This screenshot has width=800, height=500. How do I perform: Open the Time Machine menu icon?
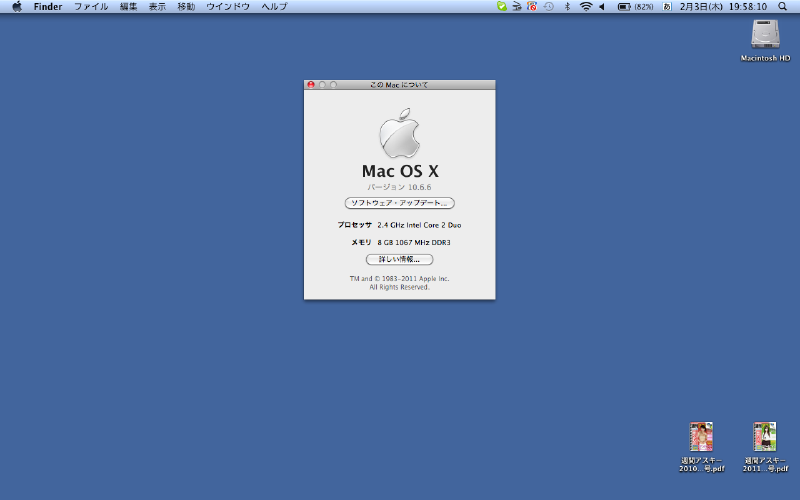coord(549,7)
